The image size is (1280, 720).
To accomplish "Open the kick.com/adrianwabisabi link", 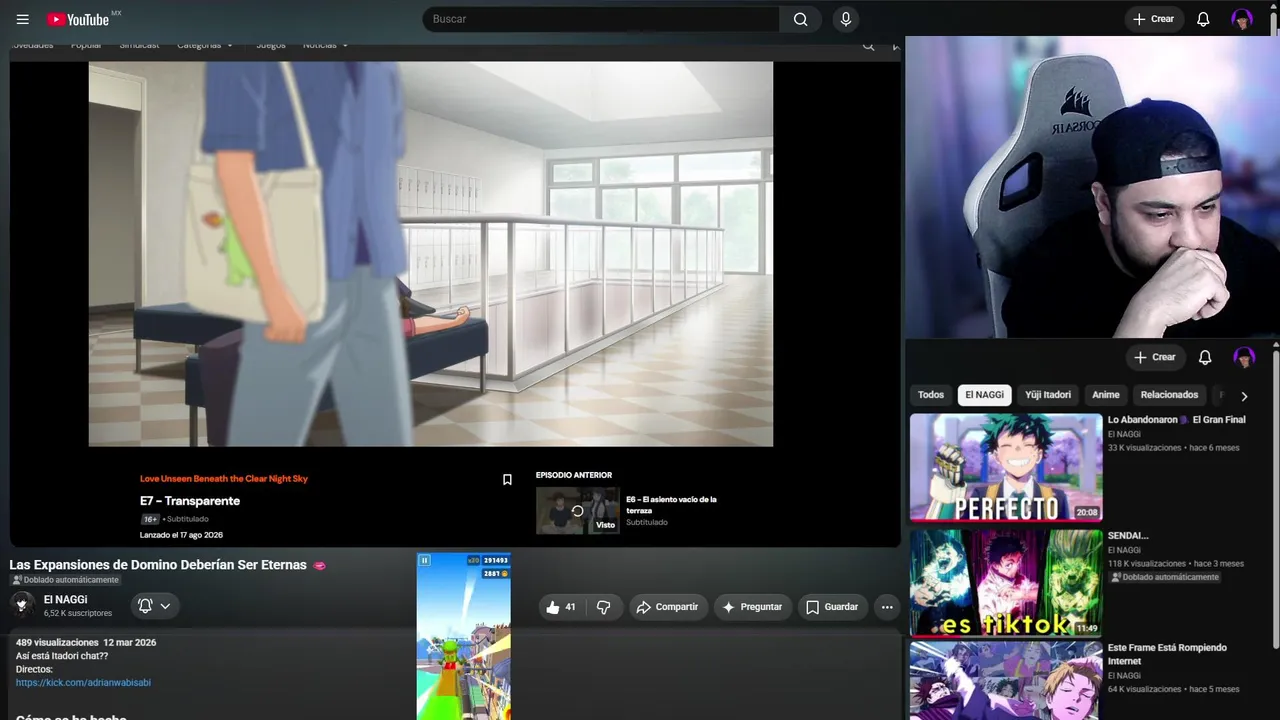I will click(83, 683).
